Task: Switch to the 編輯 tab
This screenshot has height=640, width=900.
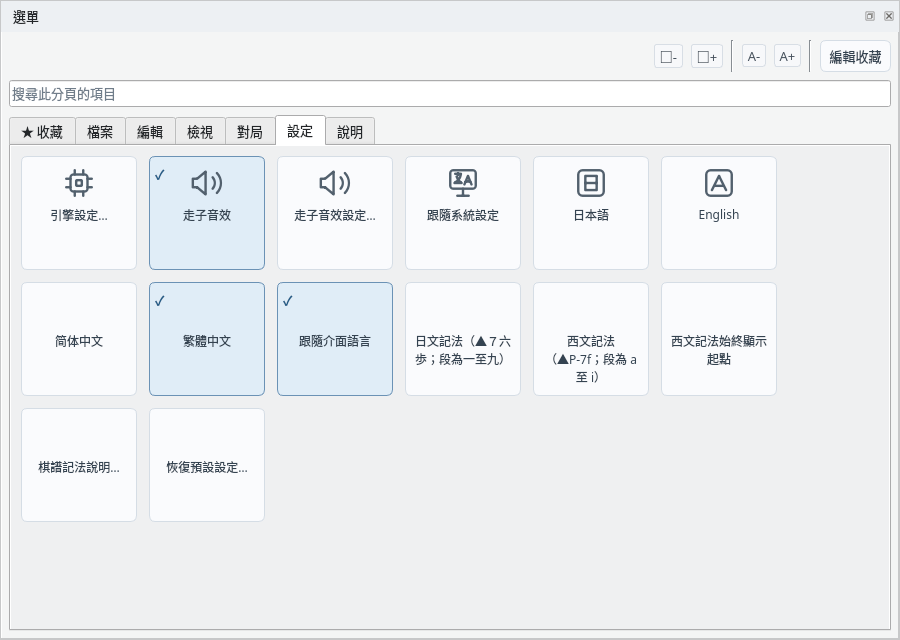Action: (x=150, y=132)
